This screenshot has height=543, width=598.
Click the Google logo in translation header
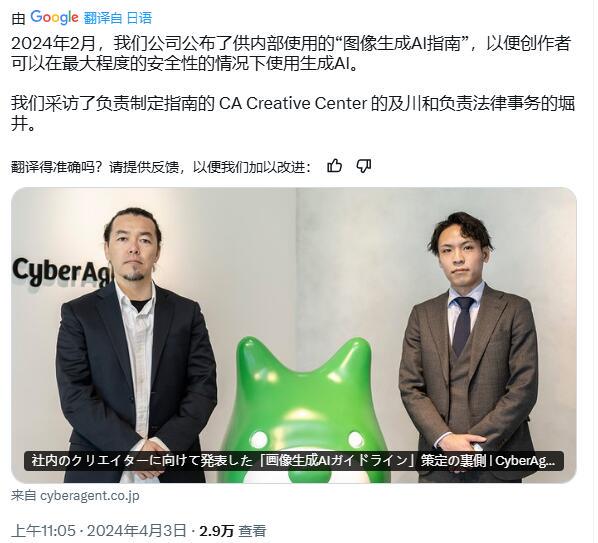(55, 17)
